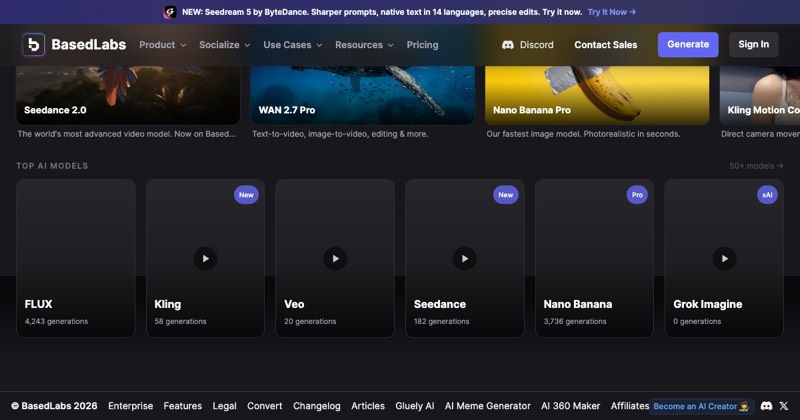800x420 pixels.
Task: Click the TOP AI MODELS heading
Action: point(52,166)
